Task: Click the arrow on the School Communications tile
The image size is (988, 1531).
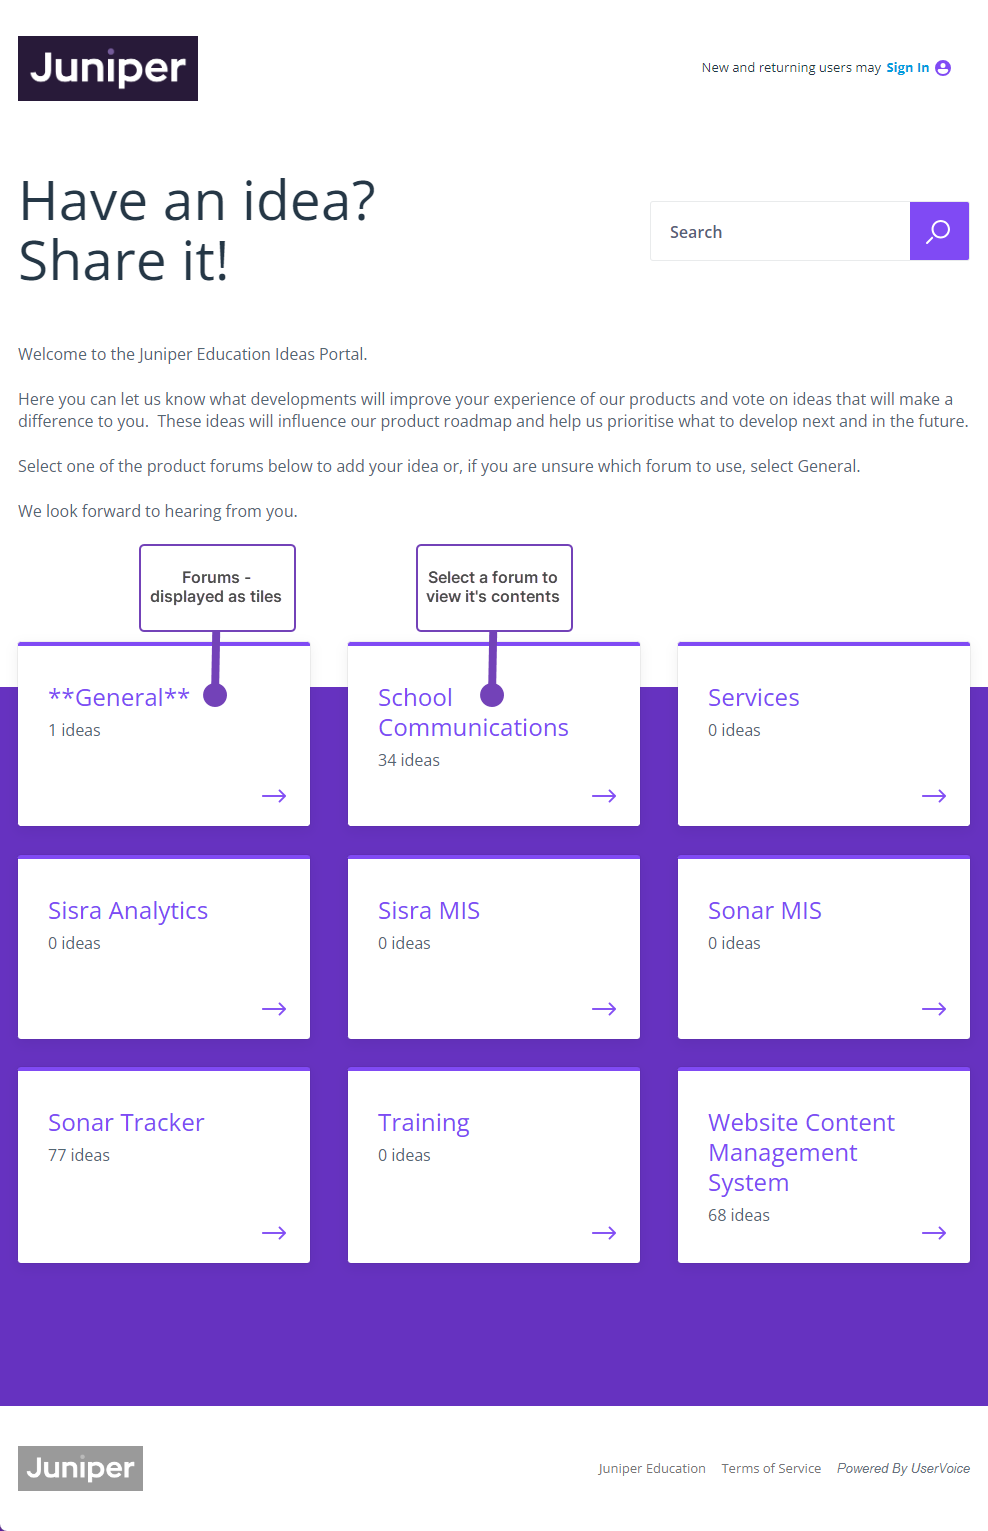Action: (603, 795)
